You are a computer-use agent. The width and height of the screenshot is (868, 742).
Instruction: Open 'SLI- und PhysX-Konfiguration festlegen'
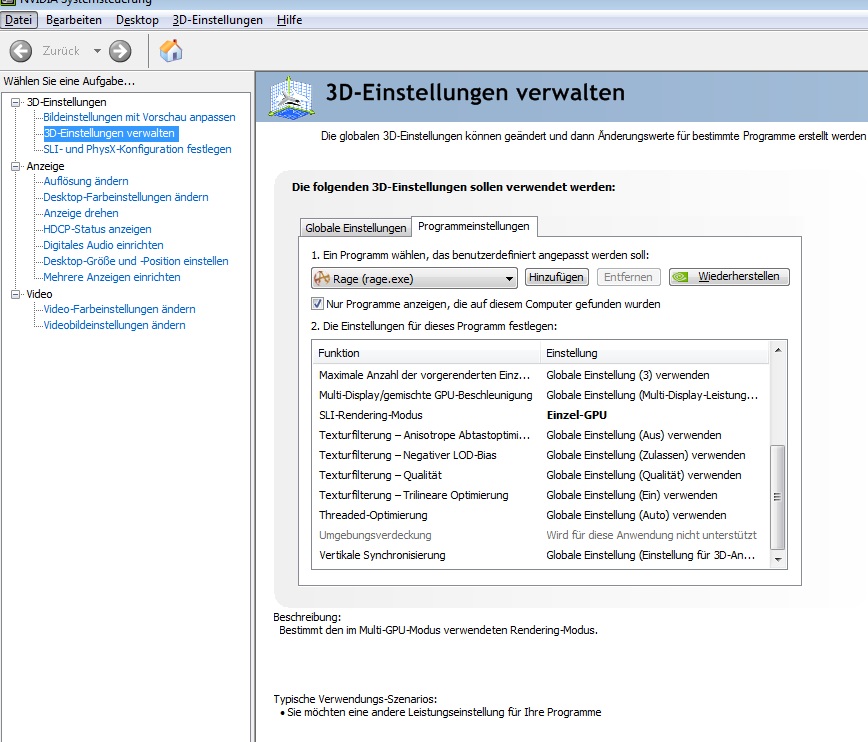pos(137,149)
